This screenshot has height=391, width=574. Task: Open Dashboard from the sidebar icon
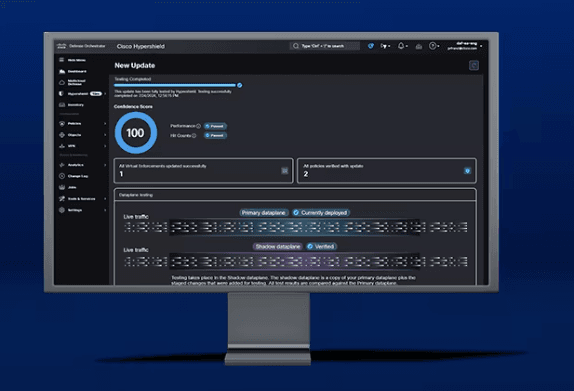point(62,71)
